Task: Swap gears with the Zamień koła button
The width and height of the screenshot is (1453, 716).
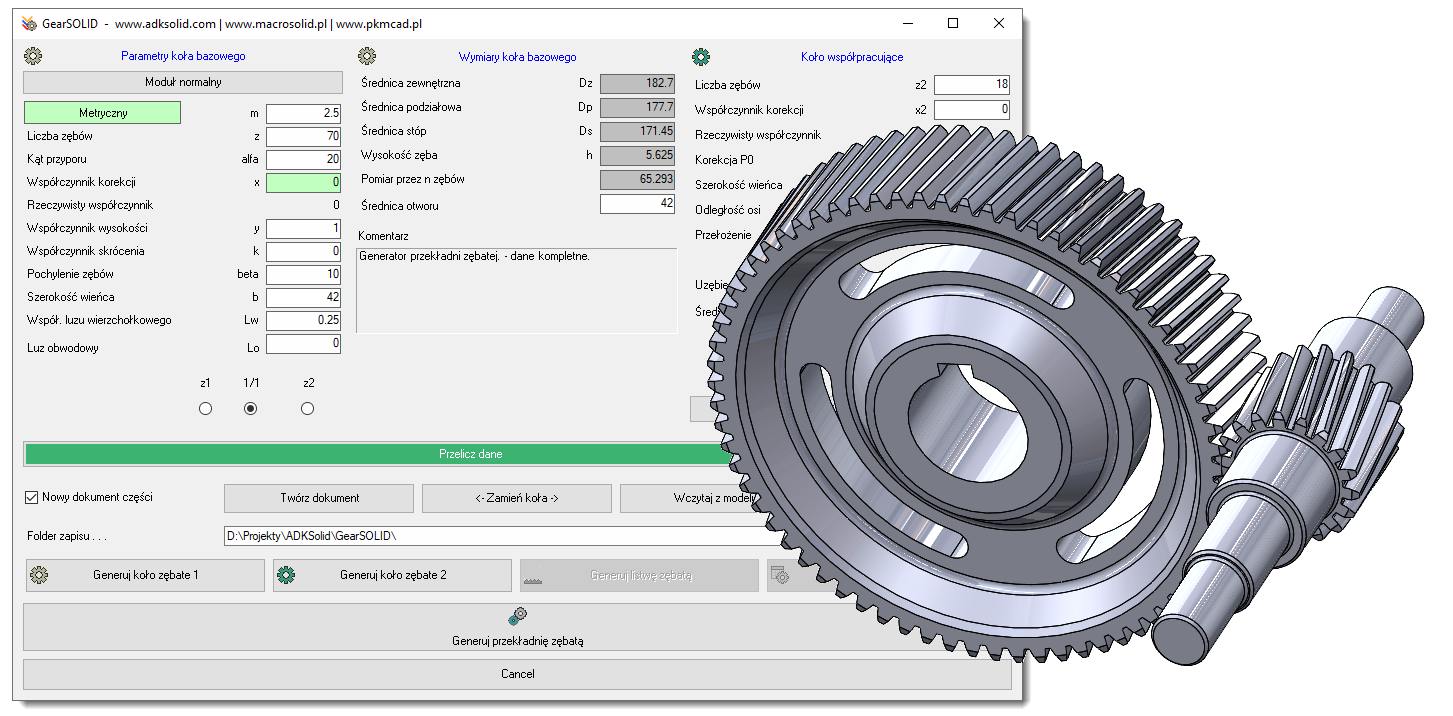Action: [x=516, y=498]
